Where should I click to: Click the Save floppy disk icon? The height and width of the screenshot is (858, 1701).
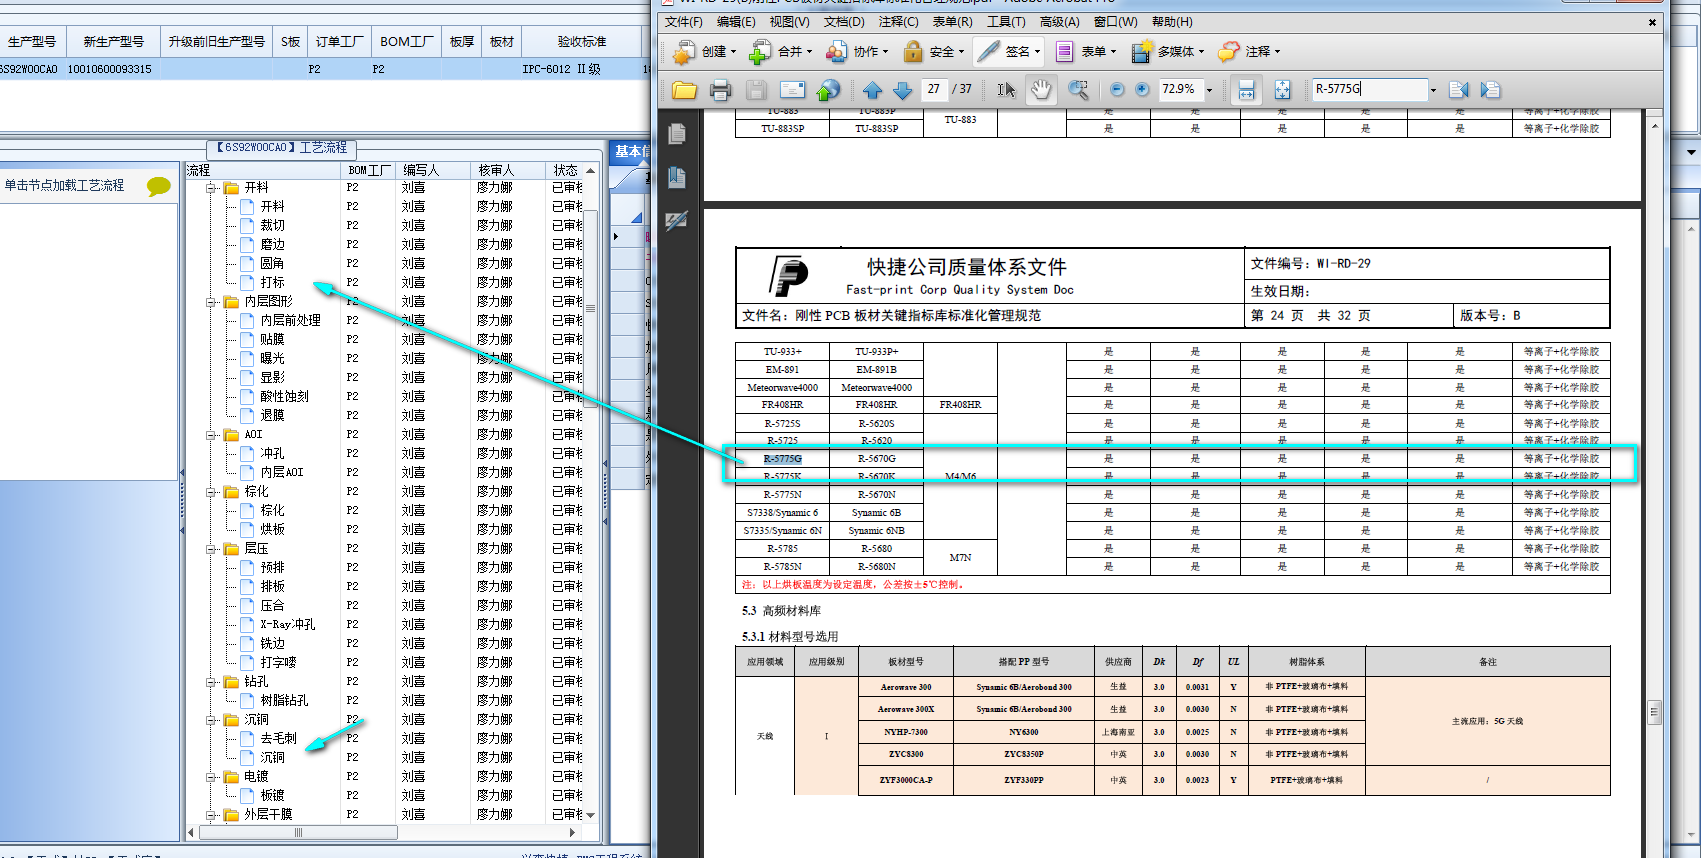coord(756,90)
